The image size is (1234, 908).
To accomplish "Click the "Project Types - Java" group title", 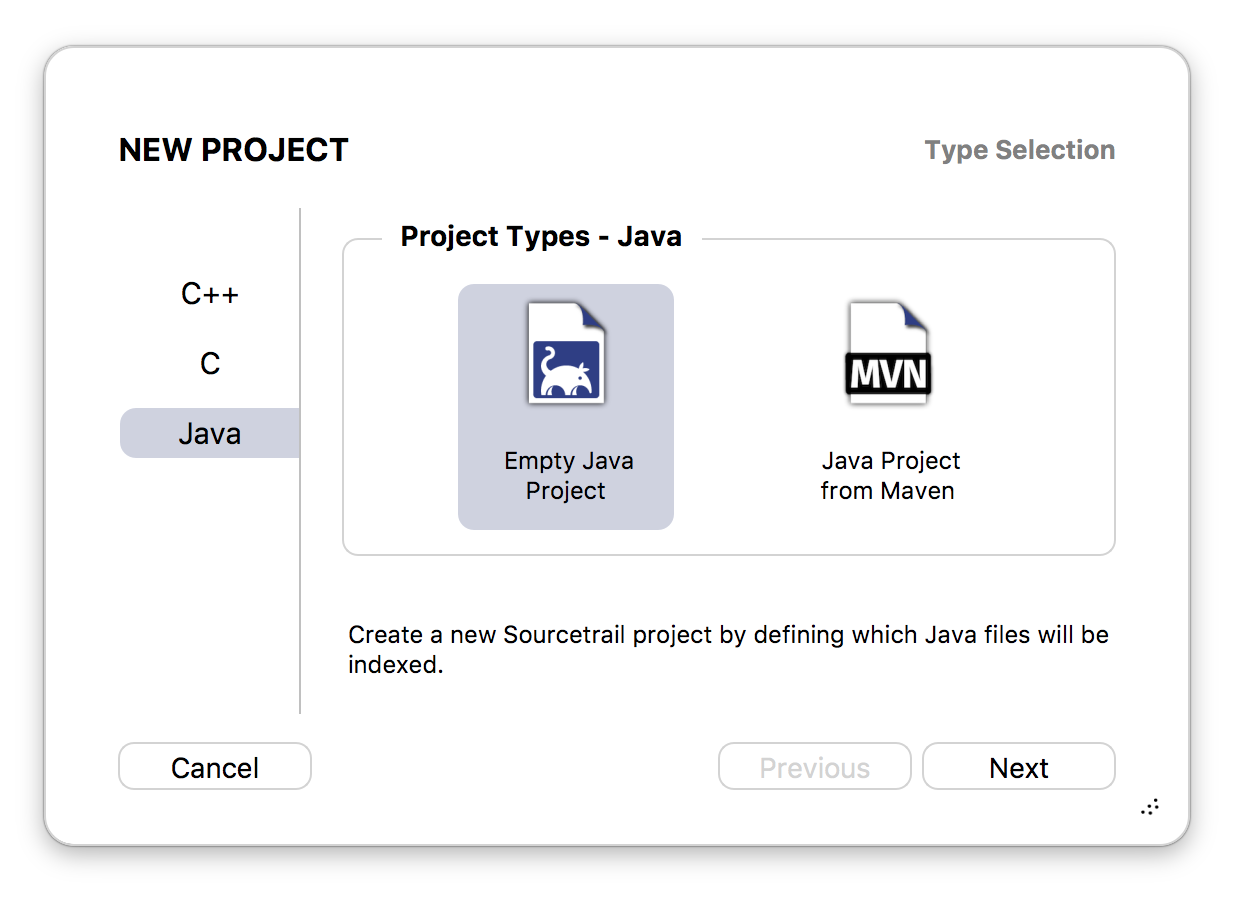I will pos(541,237).
